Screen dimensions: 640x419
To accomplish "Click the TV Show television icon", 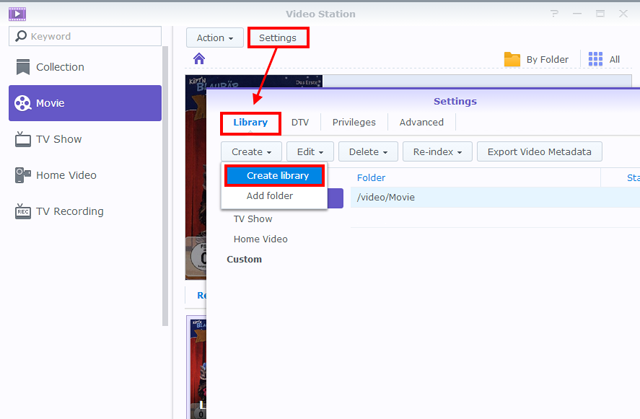I will click(x=23, y=139).
